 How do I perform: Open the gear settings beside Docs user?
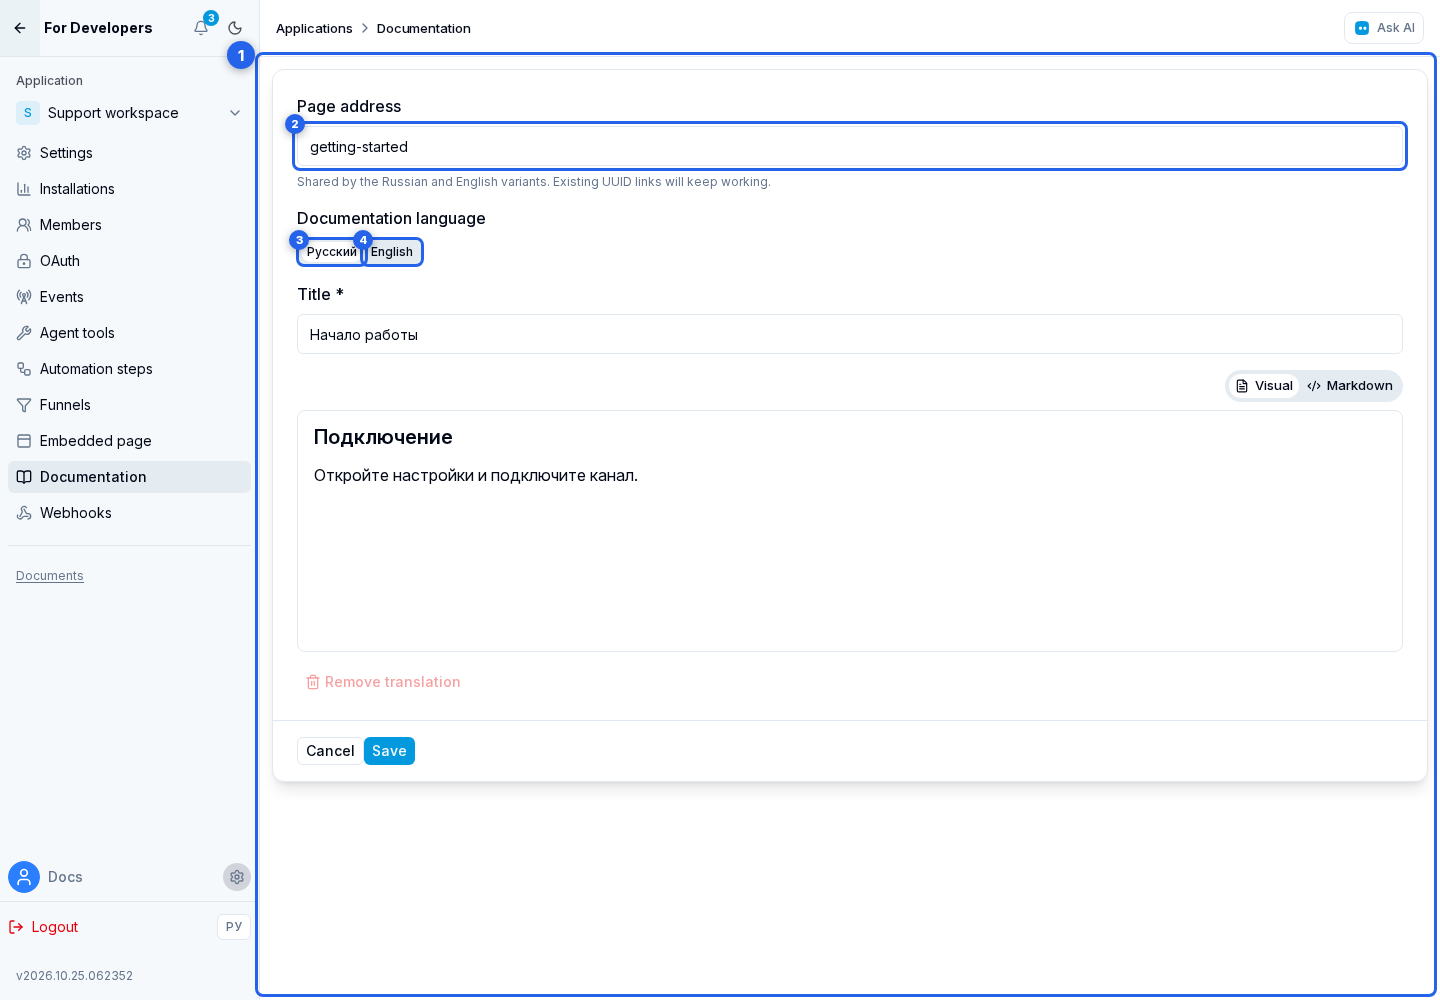point(237,877)
